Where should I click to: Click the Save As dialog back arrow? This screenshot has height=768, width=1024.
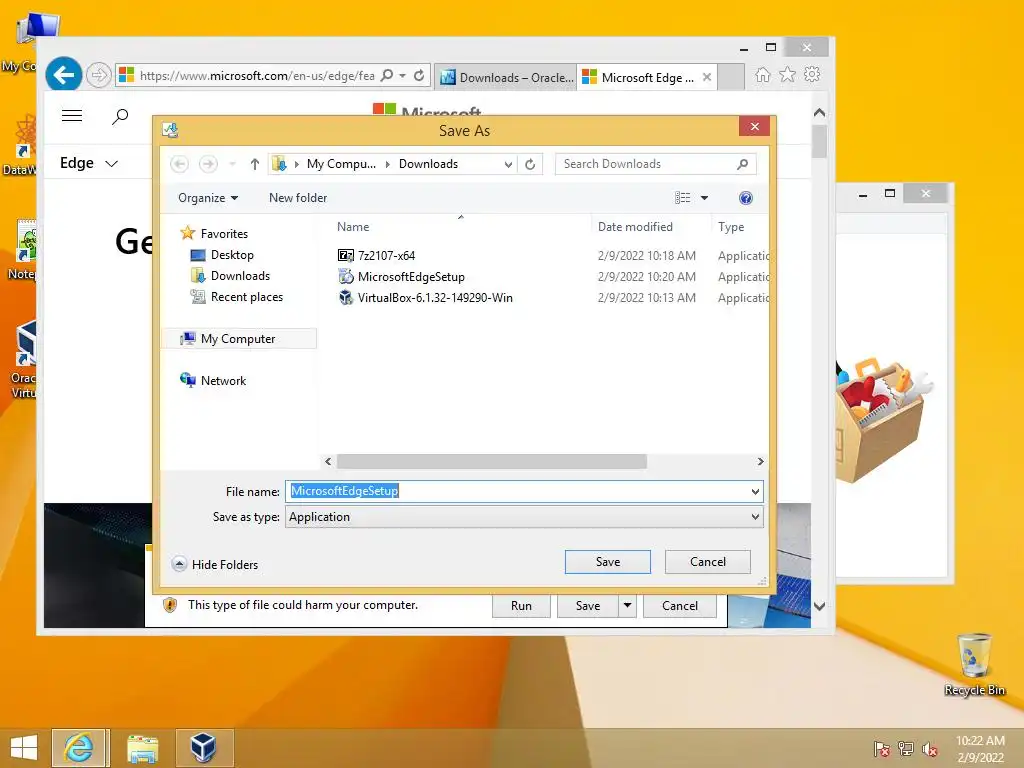(x=180, y=164)
